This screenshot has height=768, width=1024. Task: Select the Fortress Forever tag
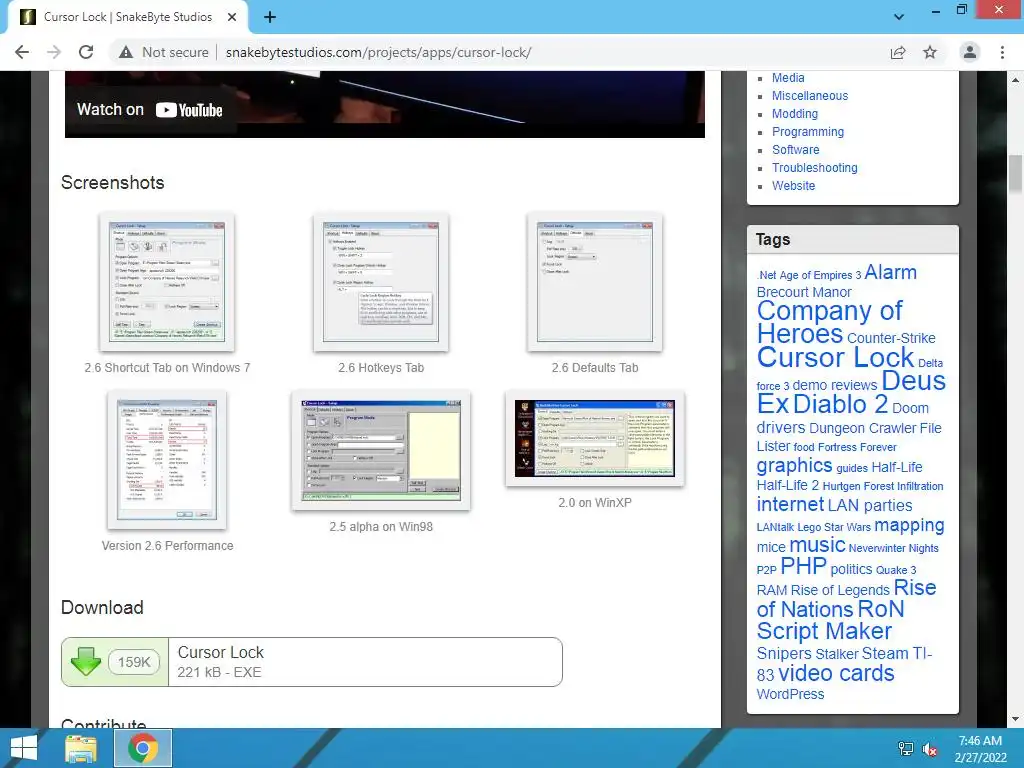pyautogui.click(x=857, y=447)
